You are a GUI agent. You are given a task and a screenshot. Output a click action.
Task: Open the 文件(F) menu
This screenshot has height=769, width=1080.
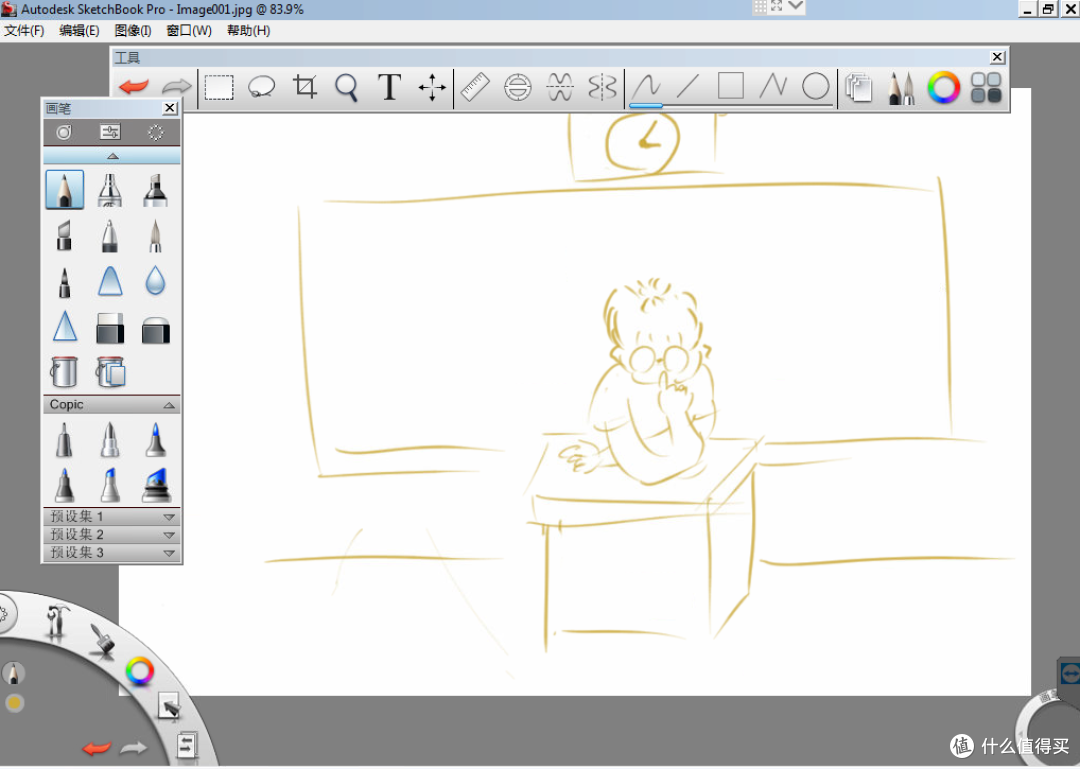pyautogui.click(x=24, y=31)
